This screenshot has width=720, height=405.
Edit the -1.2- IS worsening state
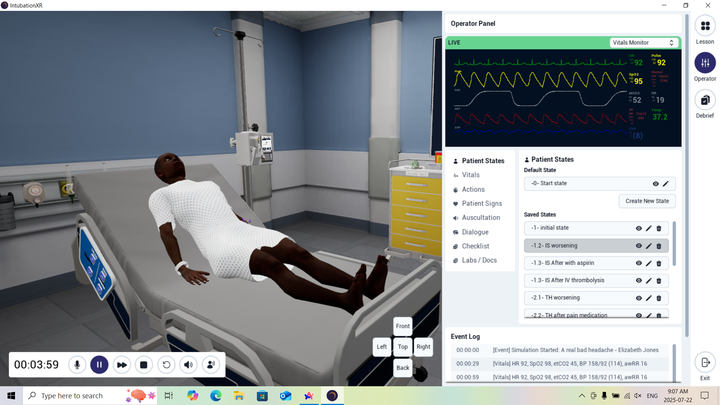tap(649, 246)
